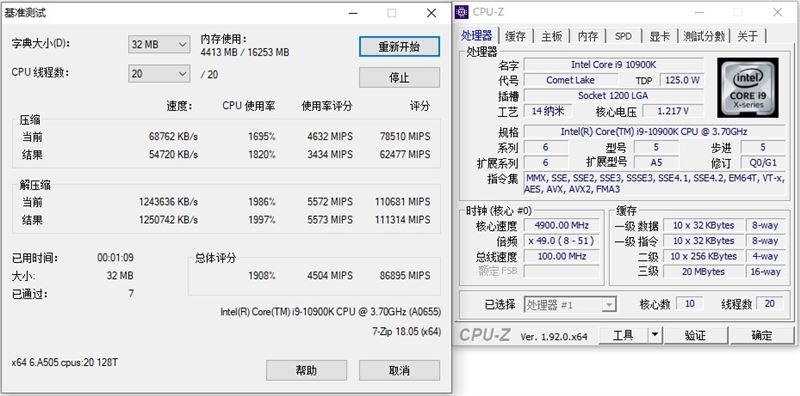The image size is (800, 396).
Task: Switch to the SPD tab in CPU-Z
Action: [x=623, y=36]
